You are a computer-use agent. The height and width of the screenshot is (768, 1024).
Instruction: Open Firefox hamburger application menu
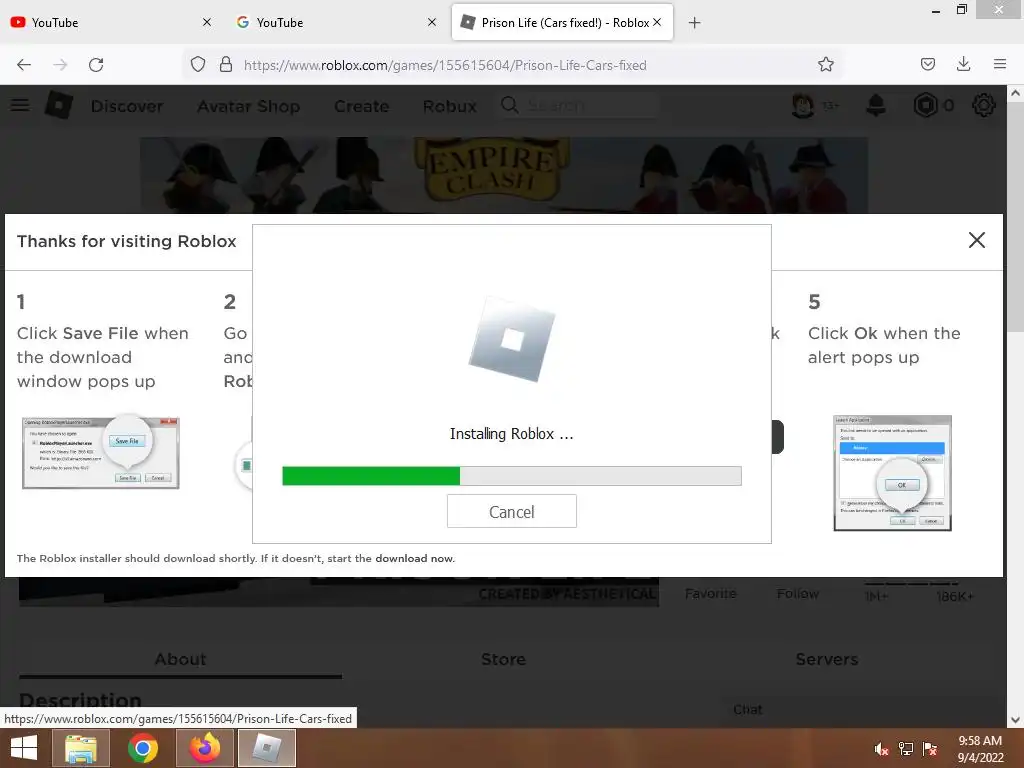pyautogui.click(x=999, y=64)
